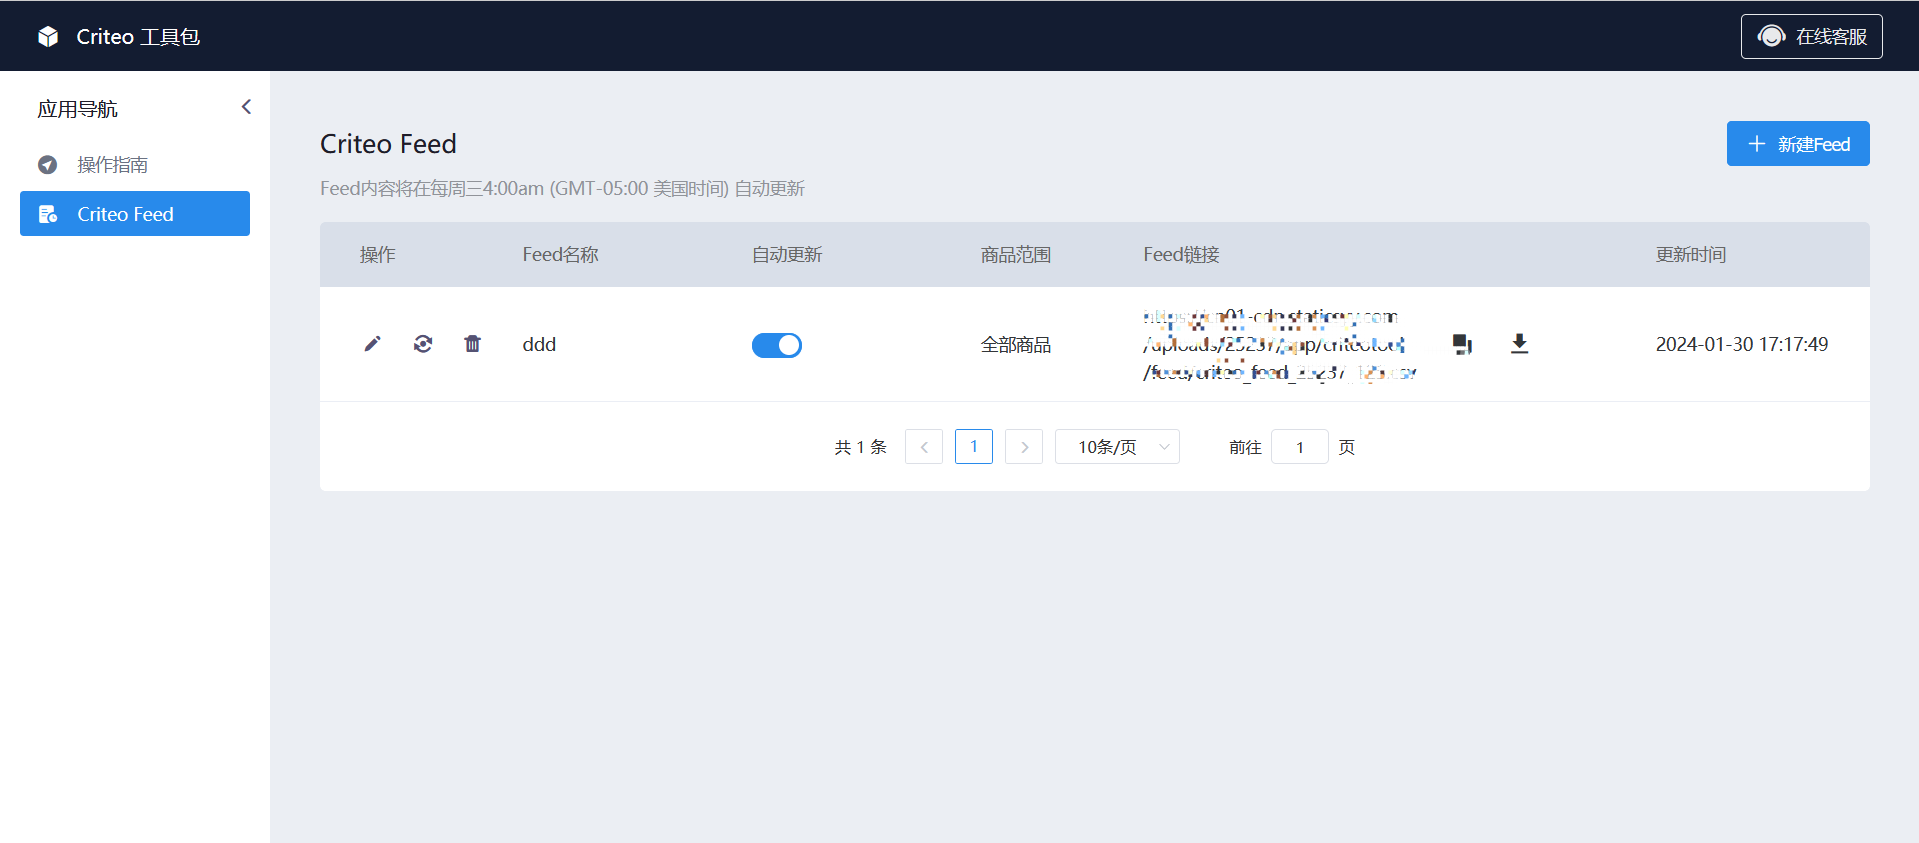The width and height of the screenshot is (1919, 843).
Task: Toggle auto update for ddd feed
Action: [777, 345]
